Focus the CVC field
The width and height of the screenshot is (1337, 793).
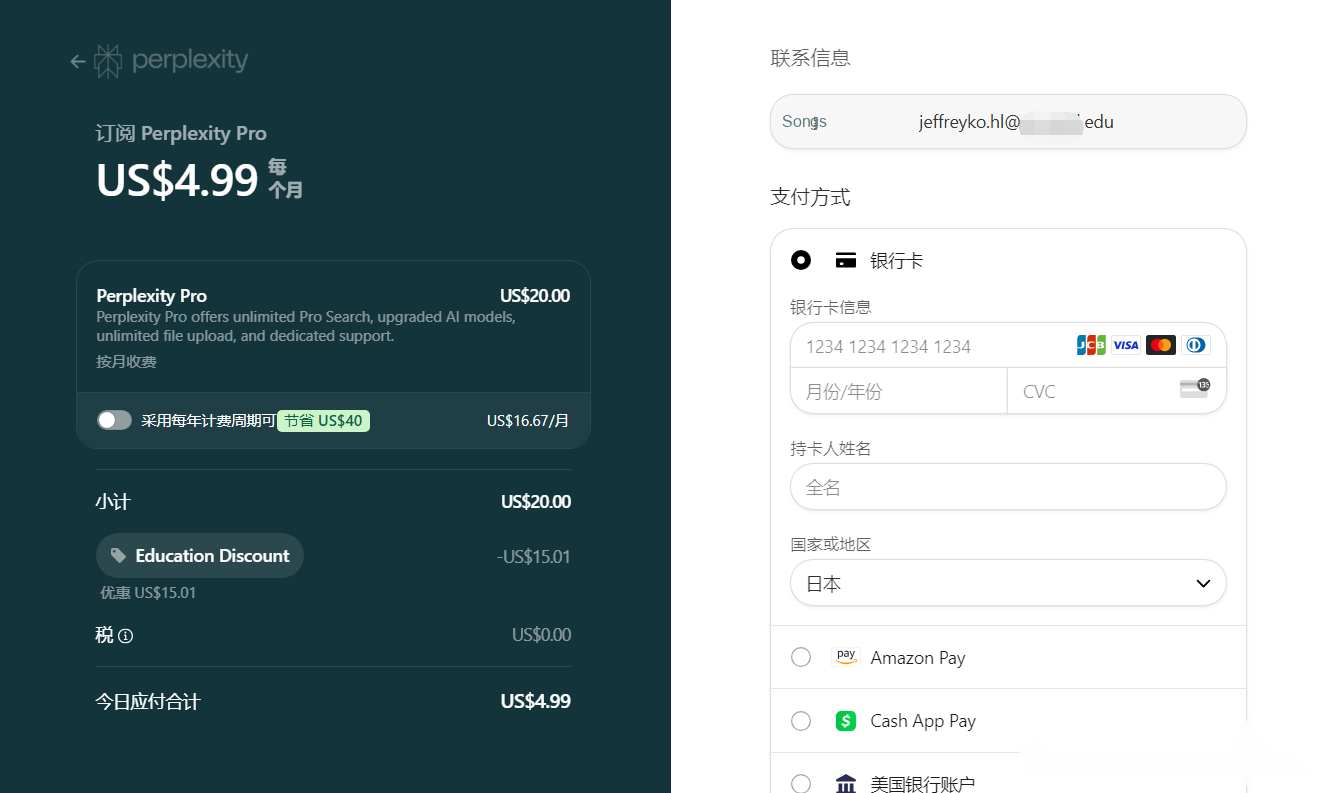point(1116,391)
